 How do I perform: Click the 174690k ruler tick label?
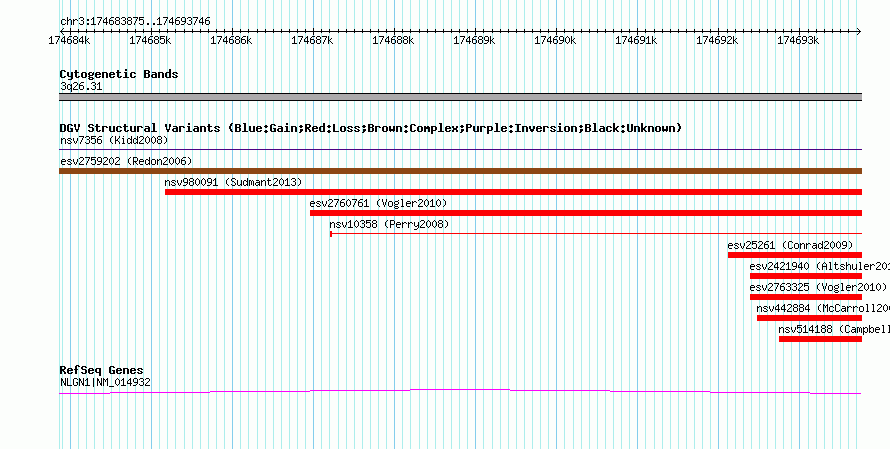(x=555, y=40)
